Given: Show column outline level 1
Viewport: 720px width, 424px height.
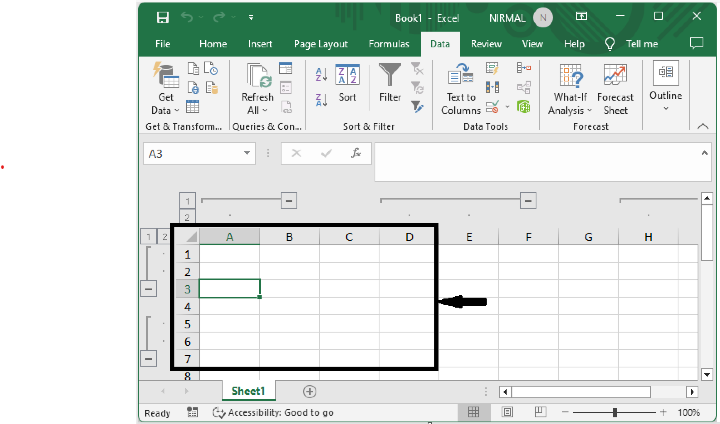Looking at the screenshot, I should (187, 201).
